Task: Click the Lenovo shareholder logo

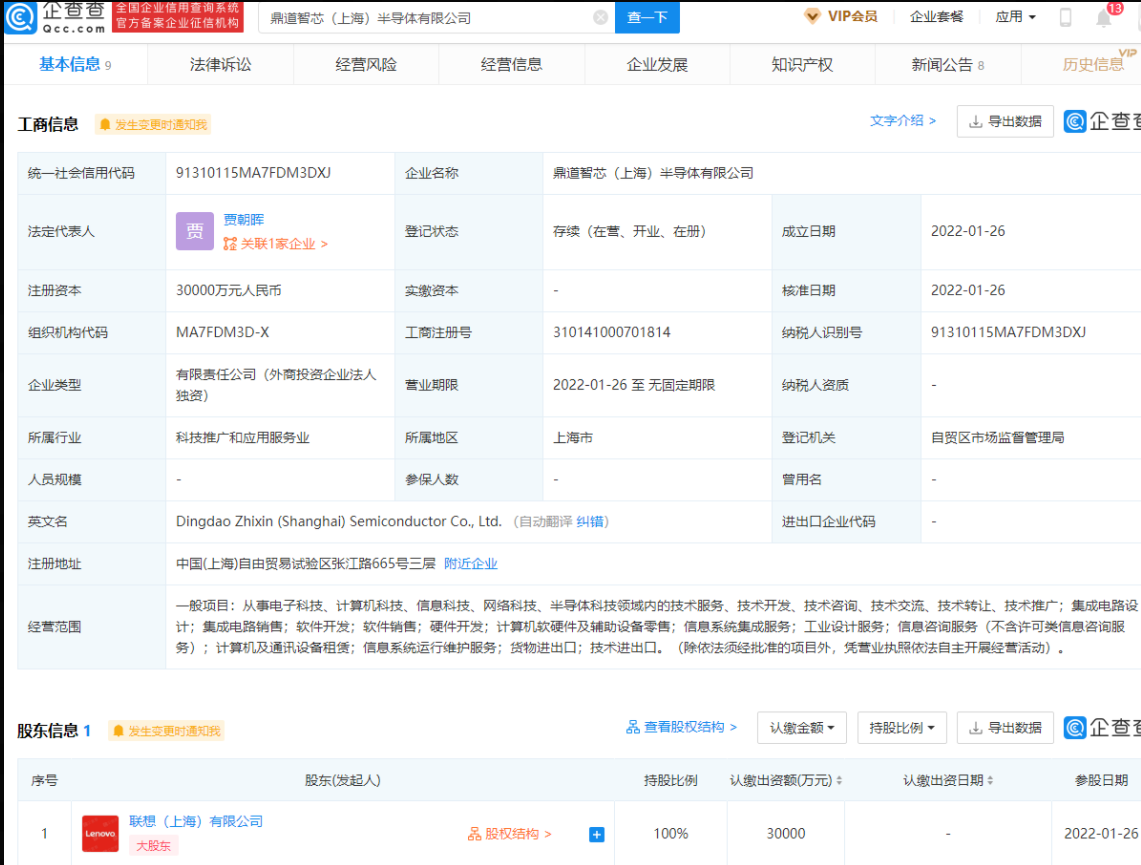Action: 100,834
